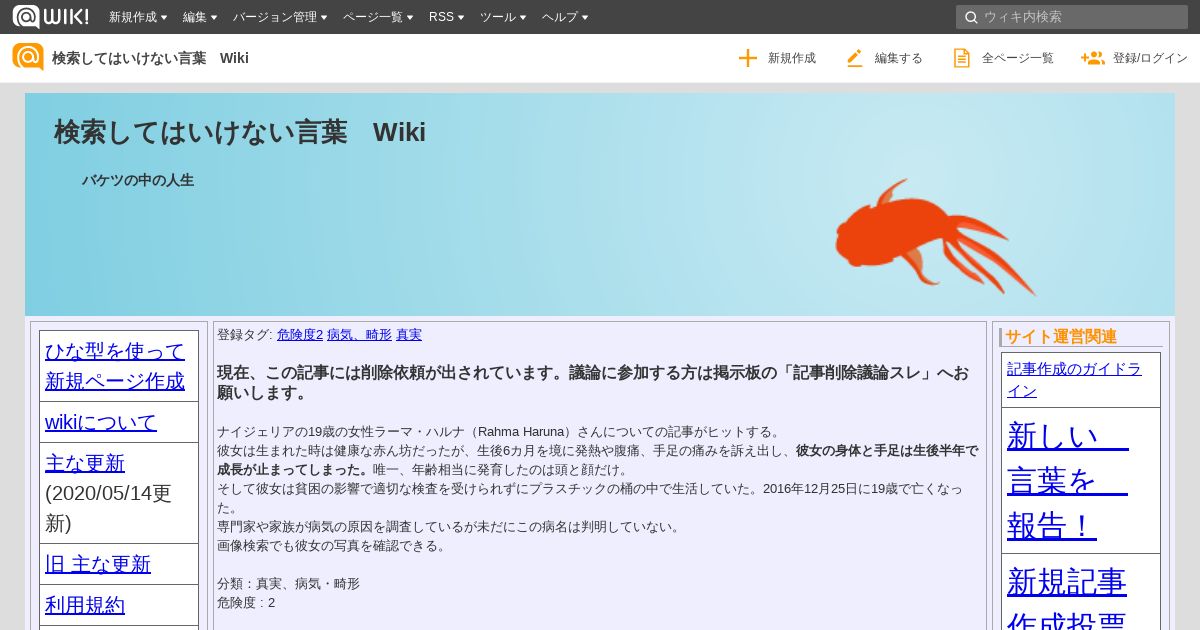Open the 編集 dropdown menu

[200, 17]
